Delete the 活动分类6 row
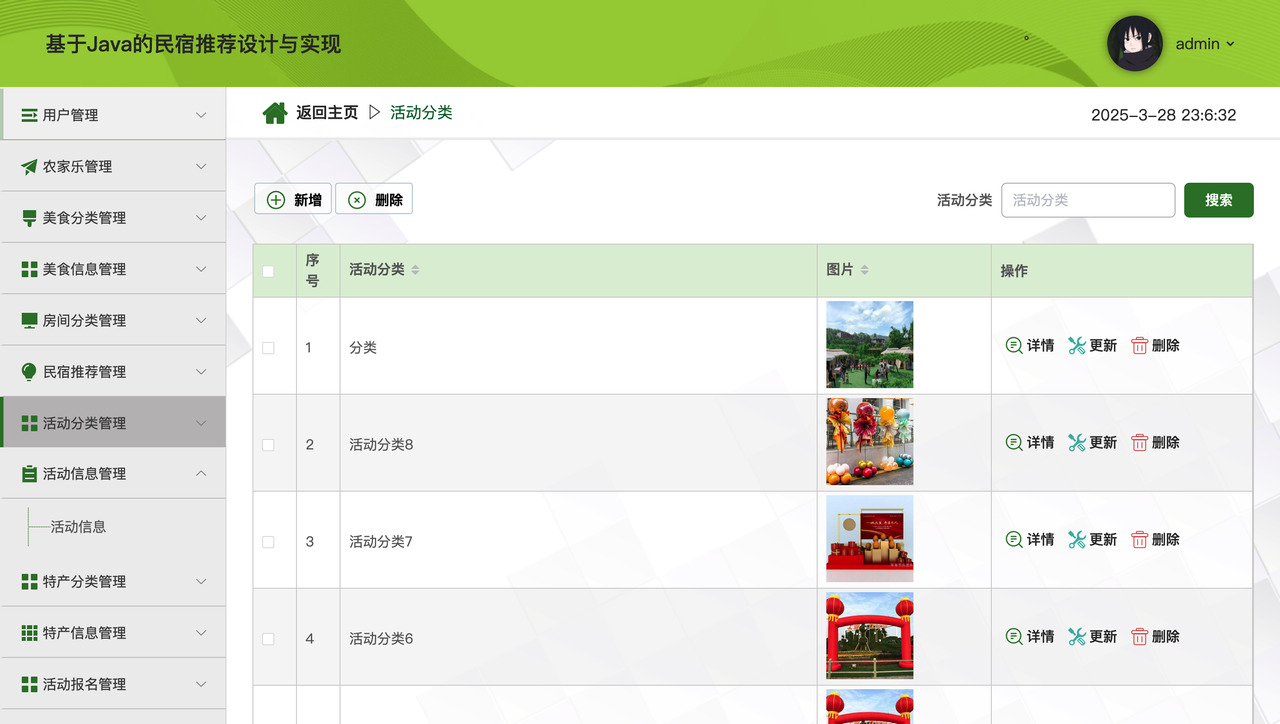 [x=1155, y=636]
